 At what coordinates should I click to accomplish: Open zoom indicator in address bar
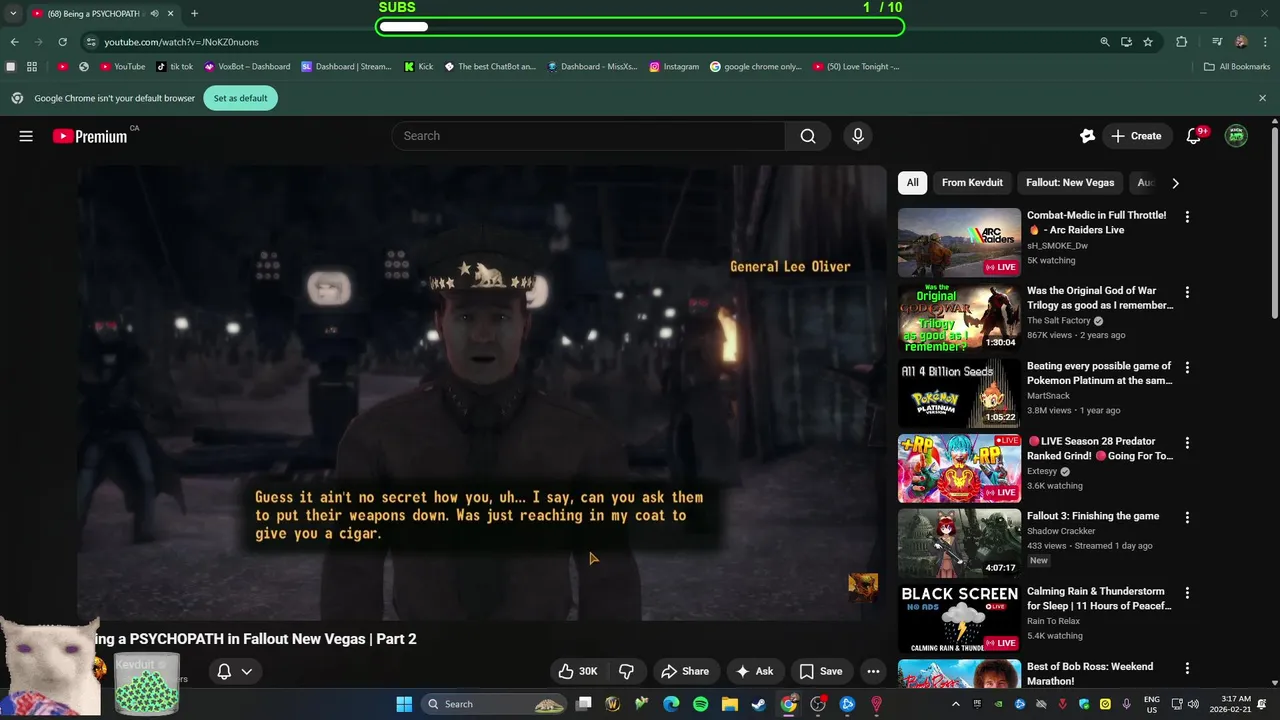[1104, 42]
